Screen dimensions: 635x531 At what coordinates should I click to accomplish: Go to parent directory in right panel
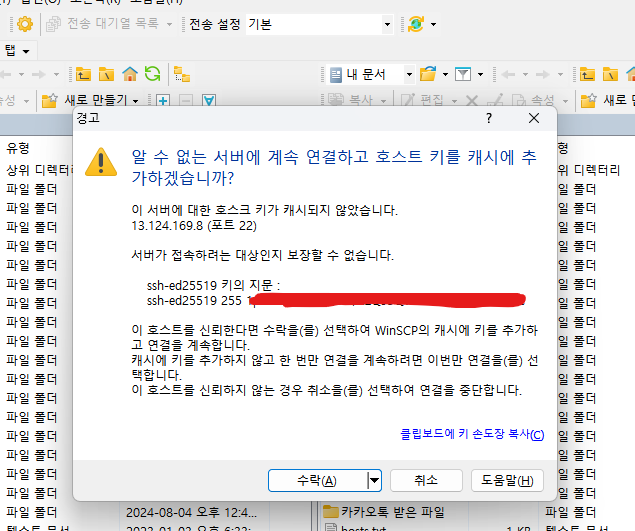(587, 74)
